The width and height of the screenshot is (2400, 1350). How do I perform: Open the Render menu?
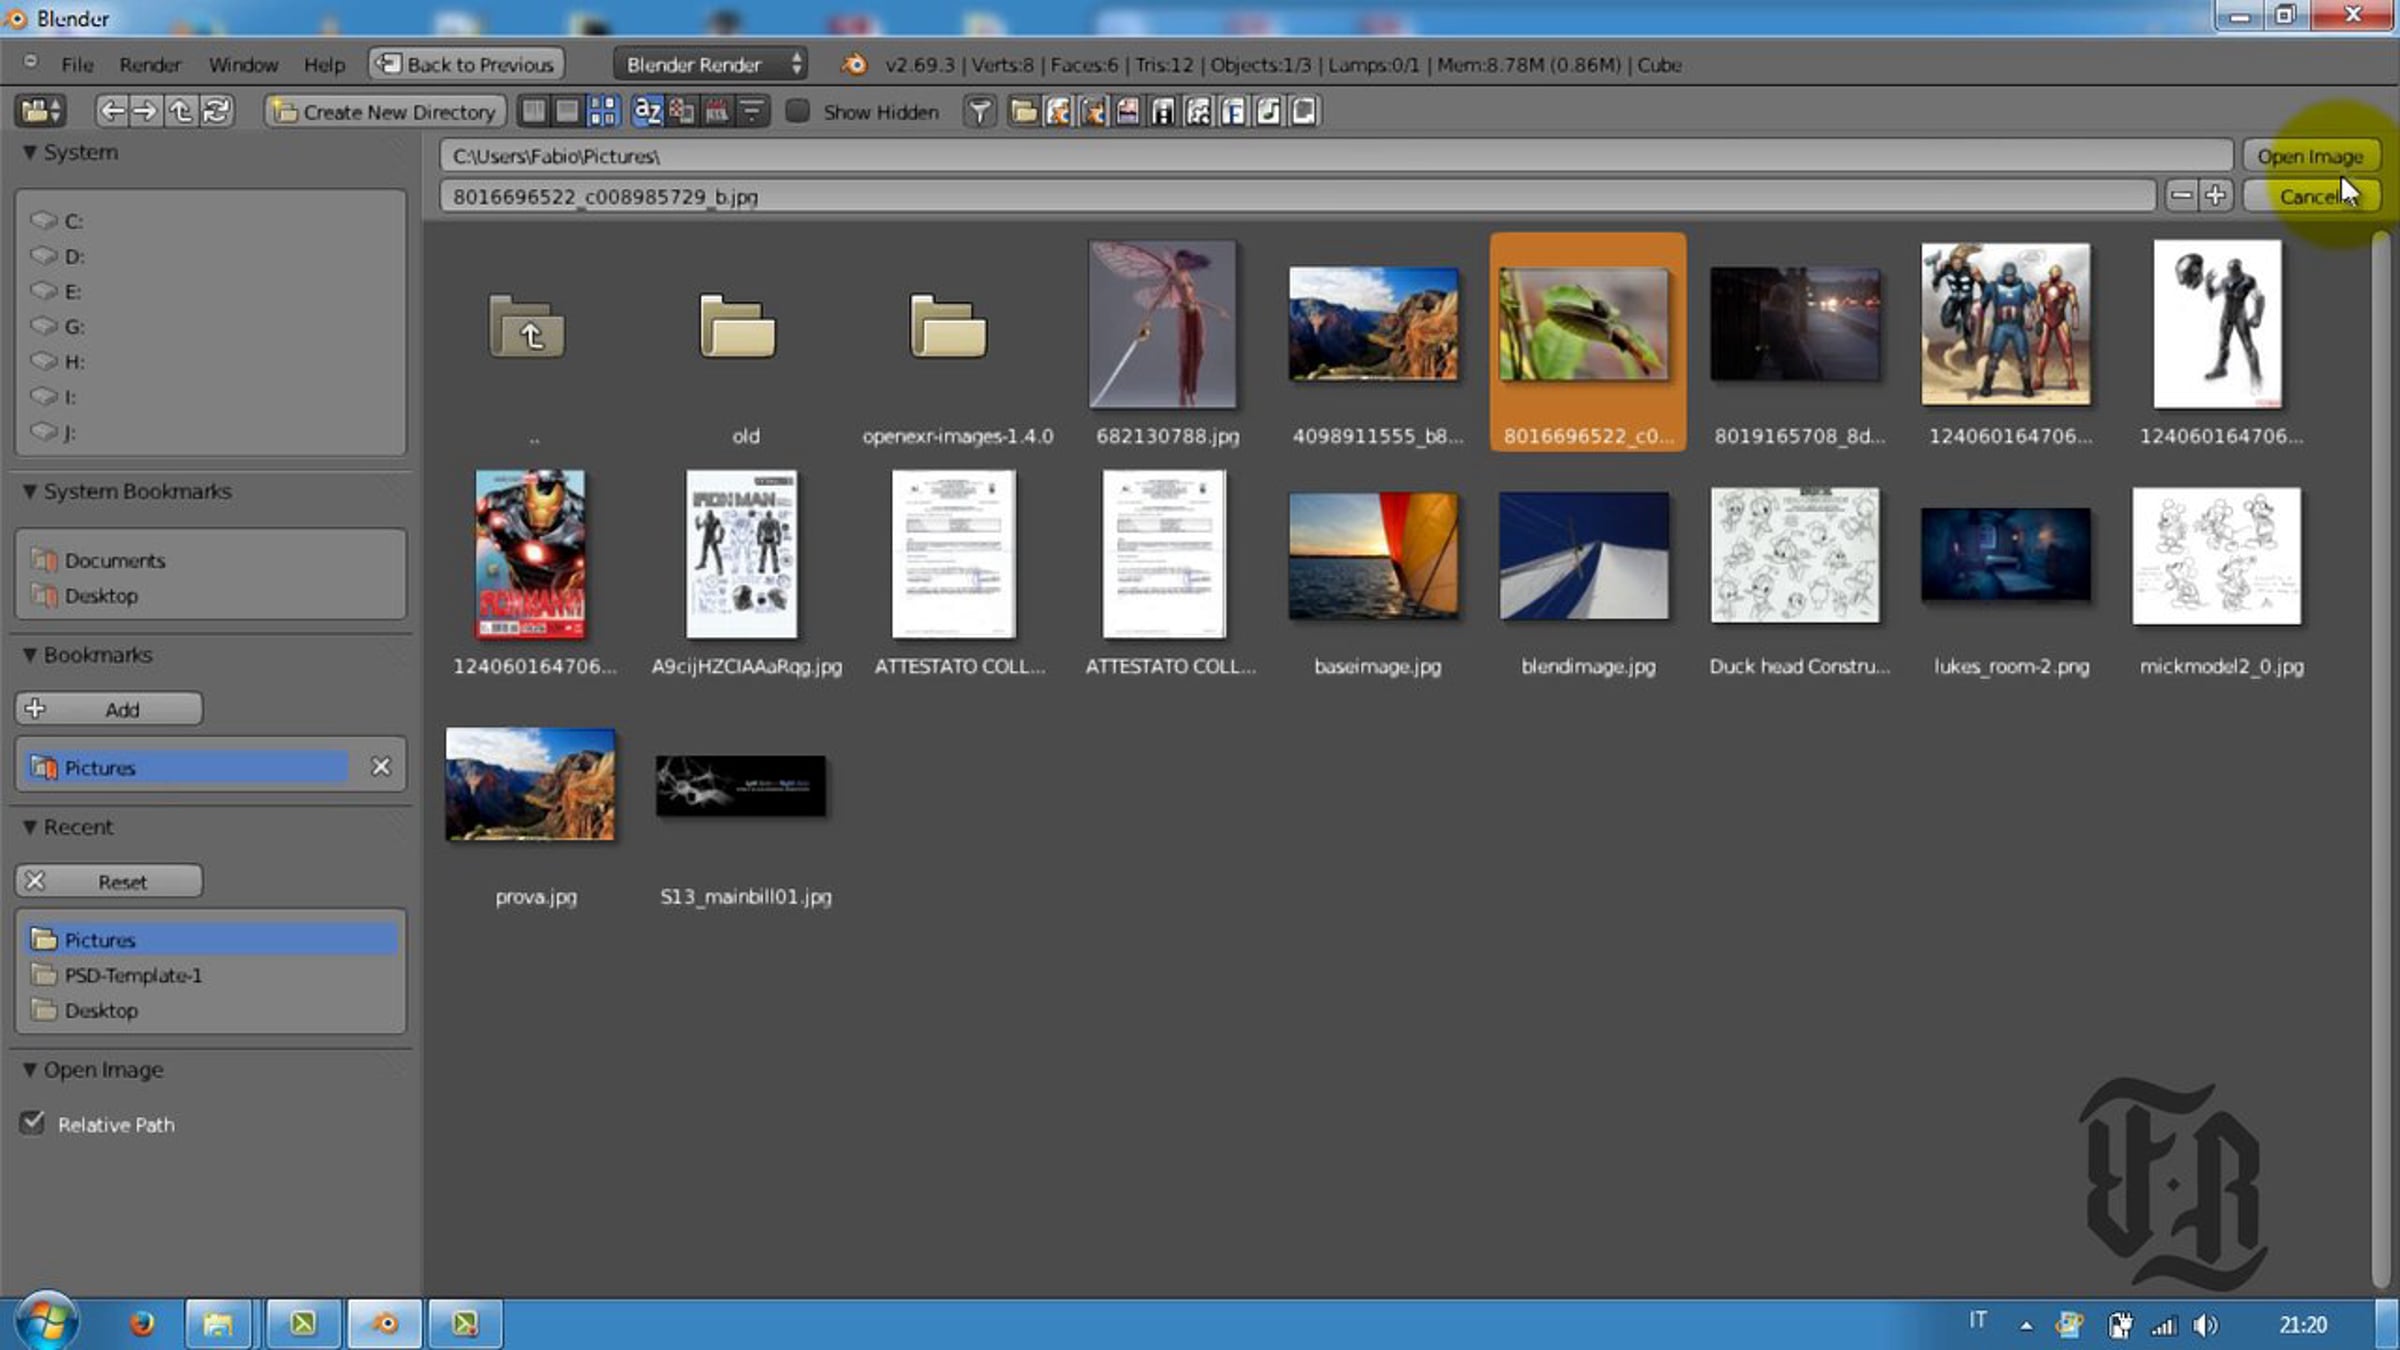[x=150, y=65]
